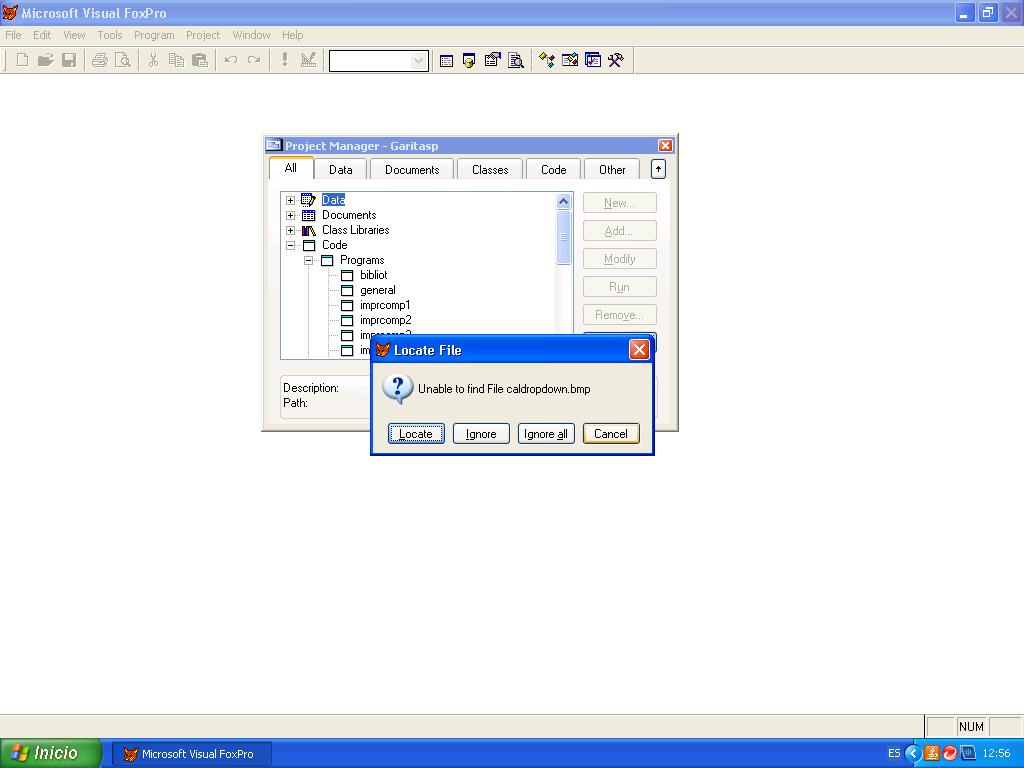Click the Redo toolbar icon
The height and width of the screenshot is (768, 1024).
pyautogui.click(x=254, y=60)
